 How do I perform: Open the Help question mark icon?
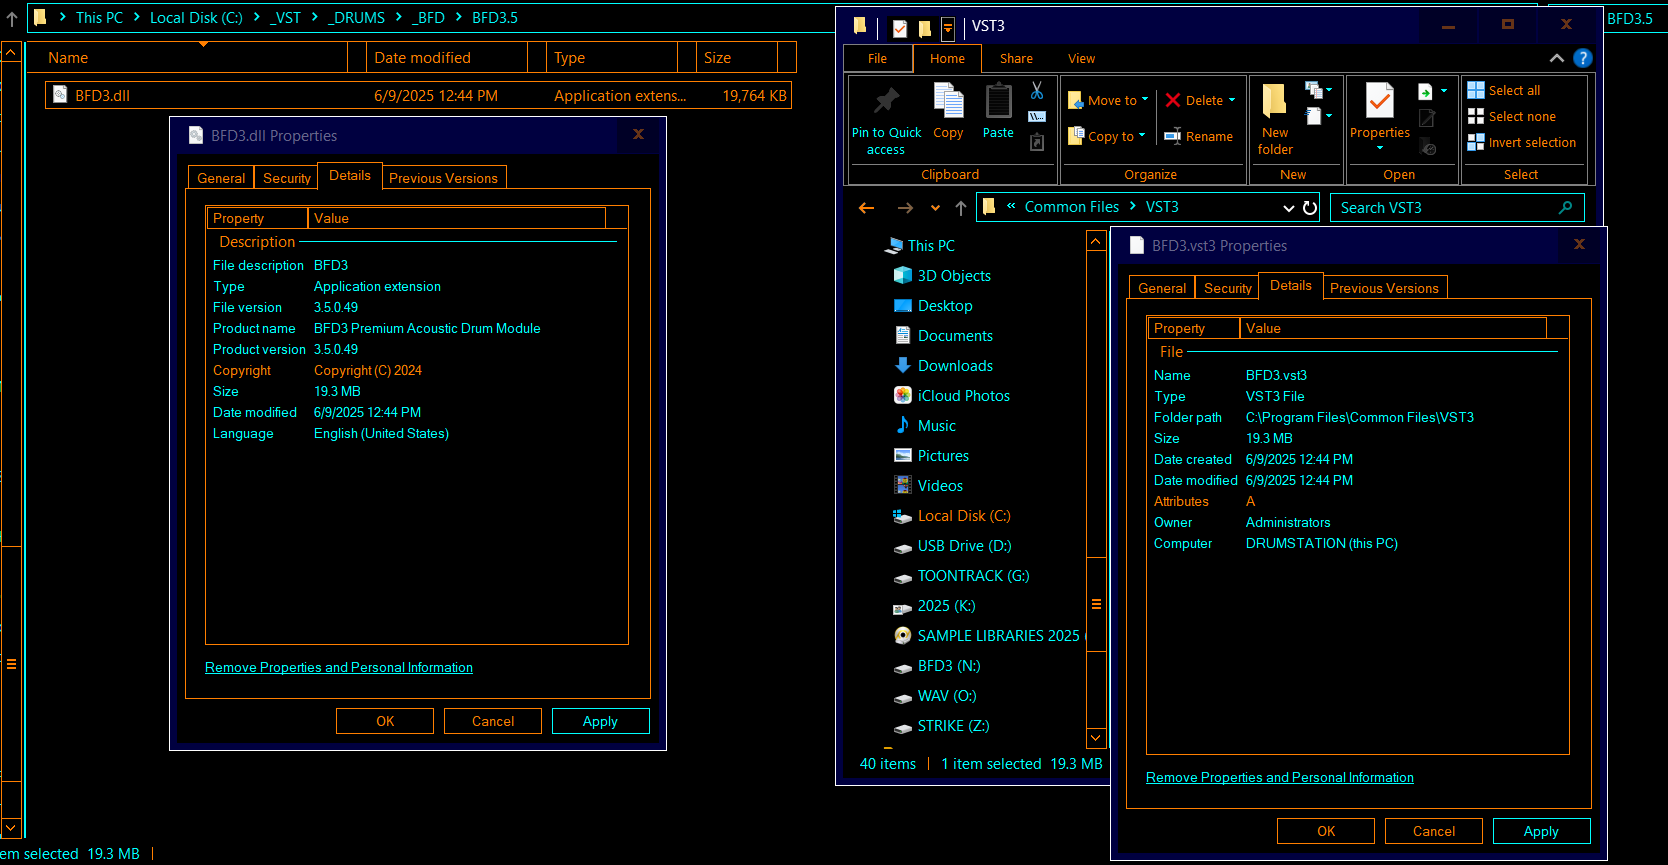click(1583, 58)
